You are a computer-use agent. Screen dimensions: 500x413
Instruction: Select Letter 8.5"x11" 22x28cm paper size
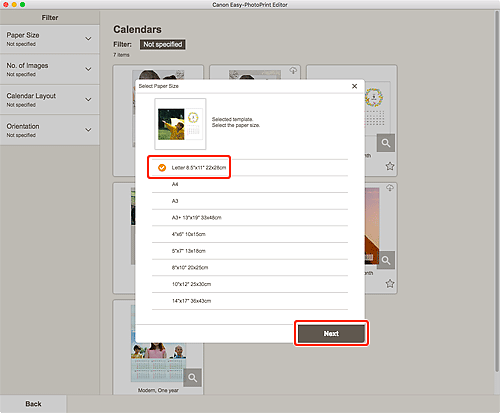[x=250, y=168]
